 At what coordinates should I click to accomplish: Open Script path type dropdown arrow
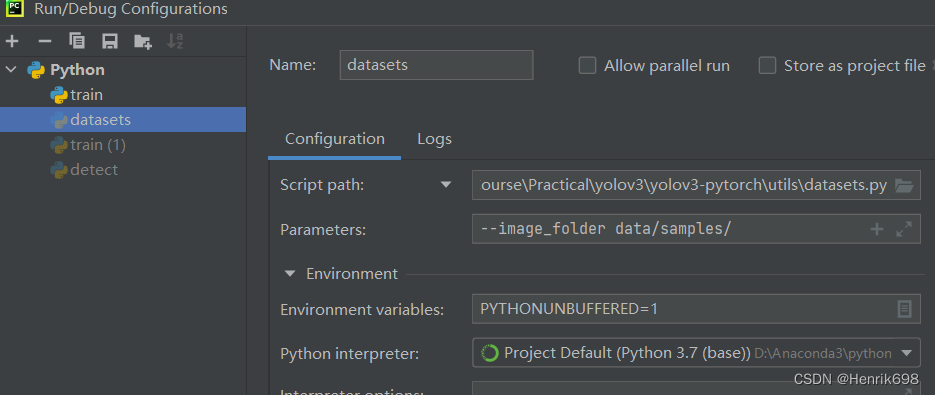pos(445,185)
